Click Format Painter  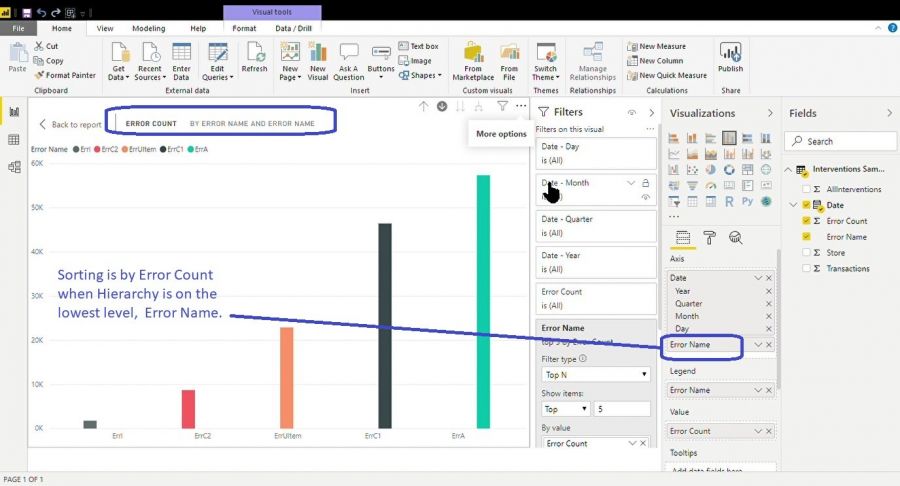click(65, 75)
